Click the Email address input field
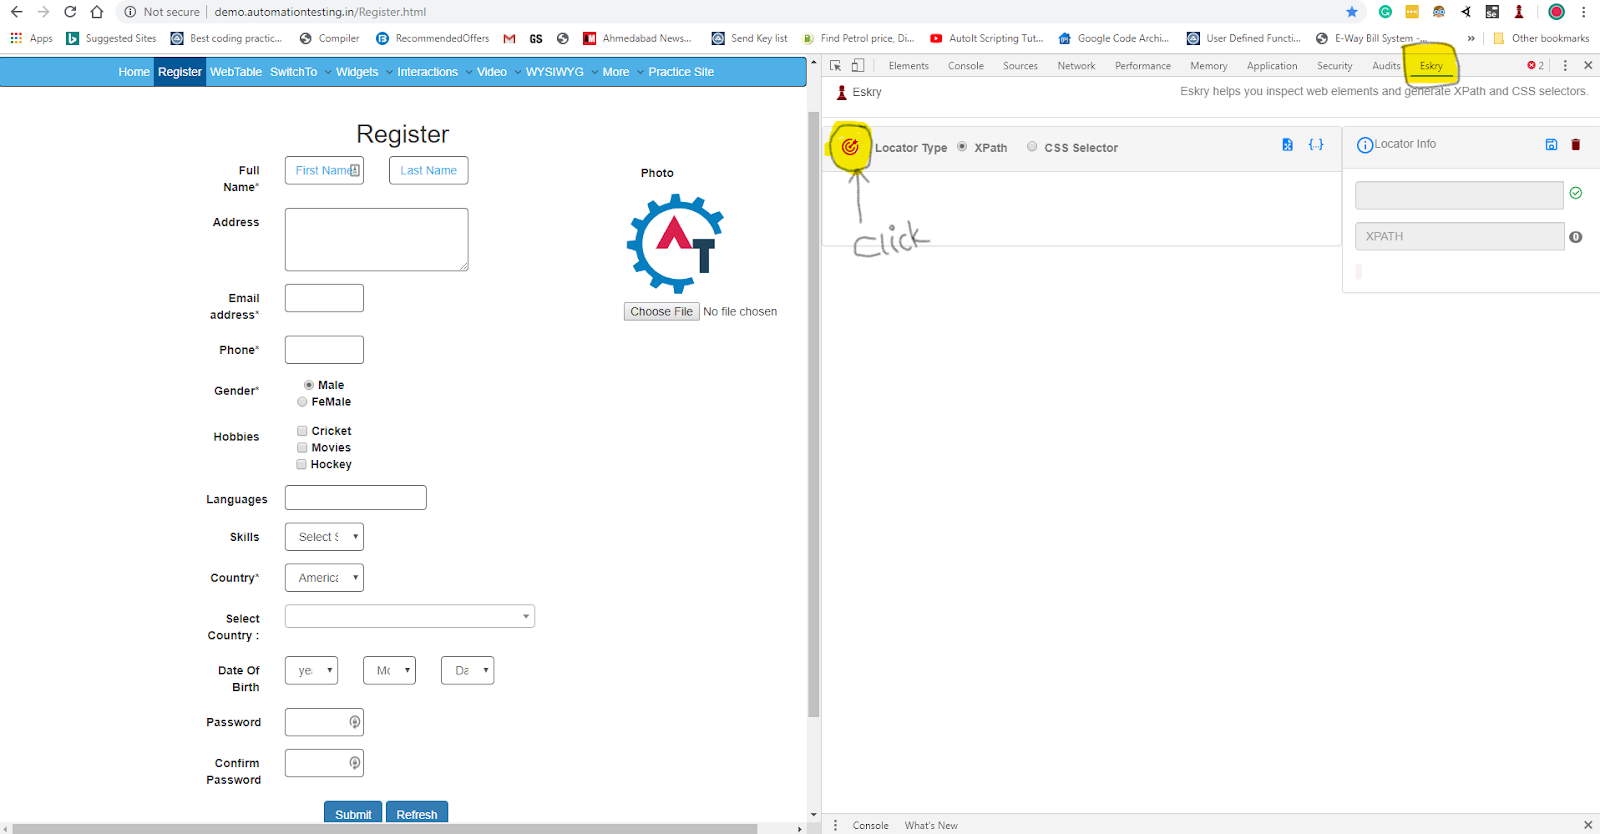 pyautogui.click(x=324, y=298)
